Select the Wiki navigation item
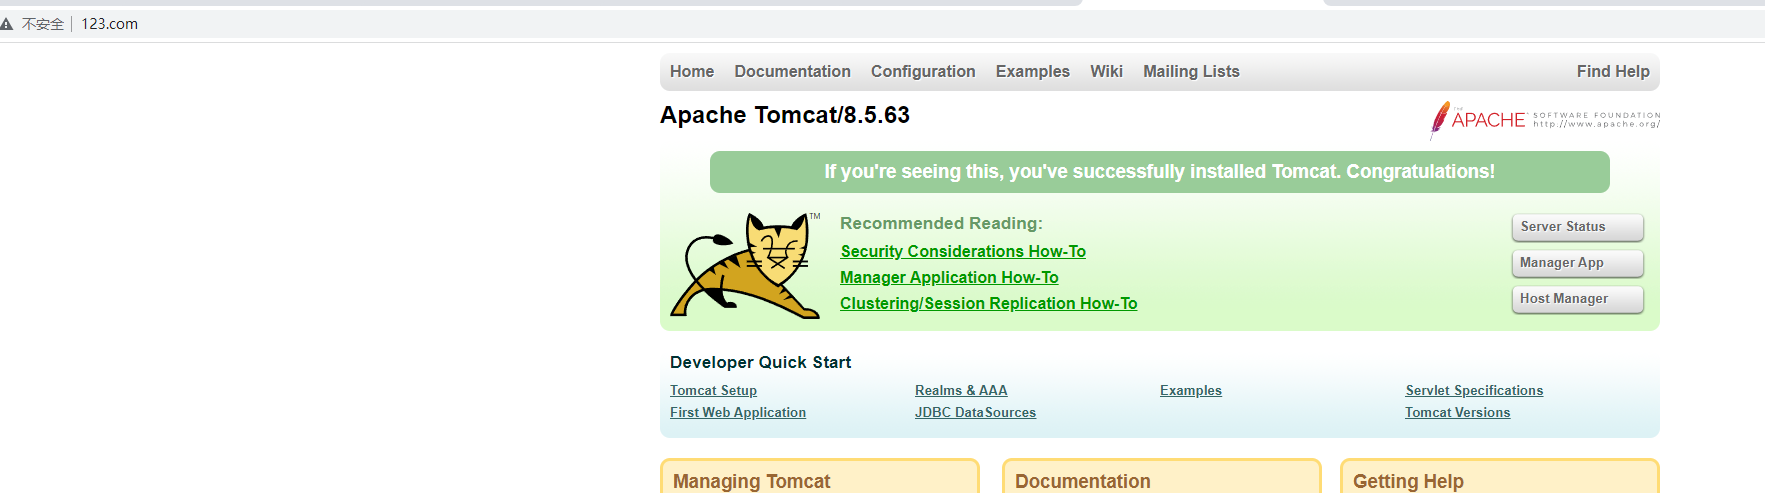1765x493 pixels. coord(1106,72)
